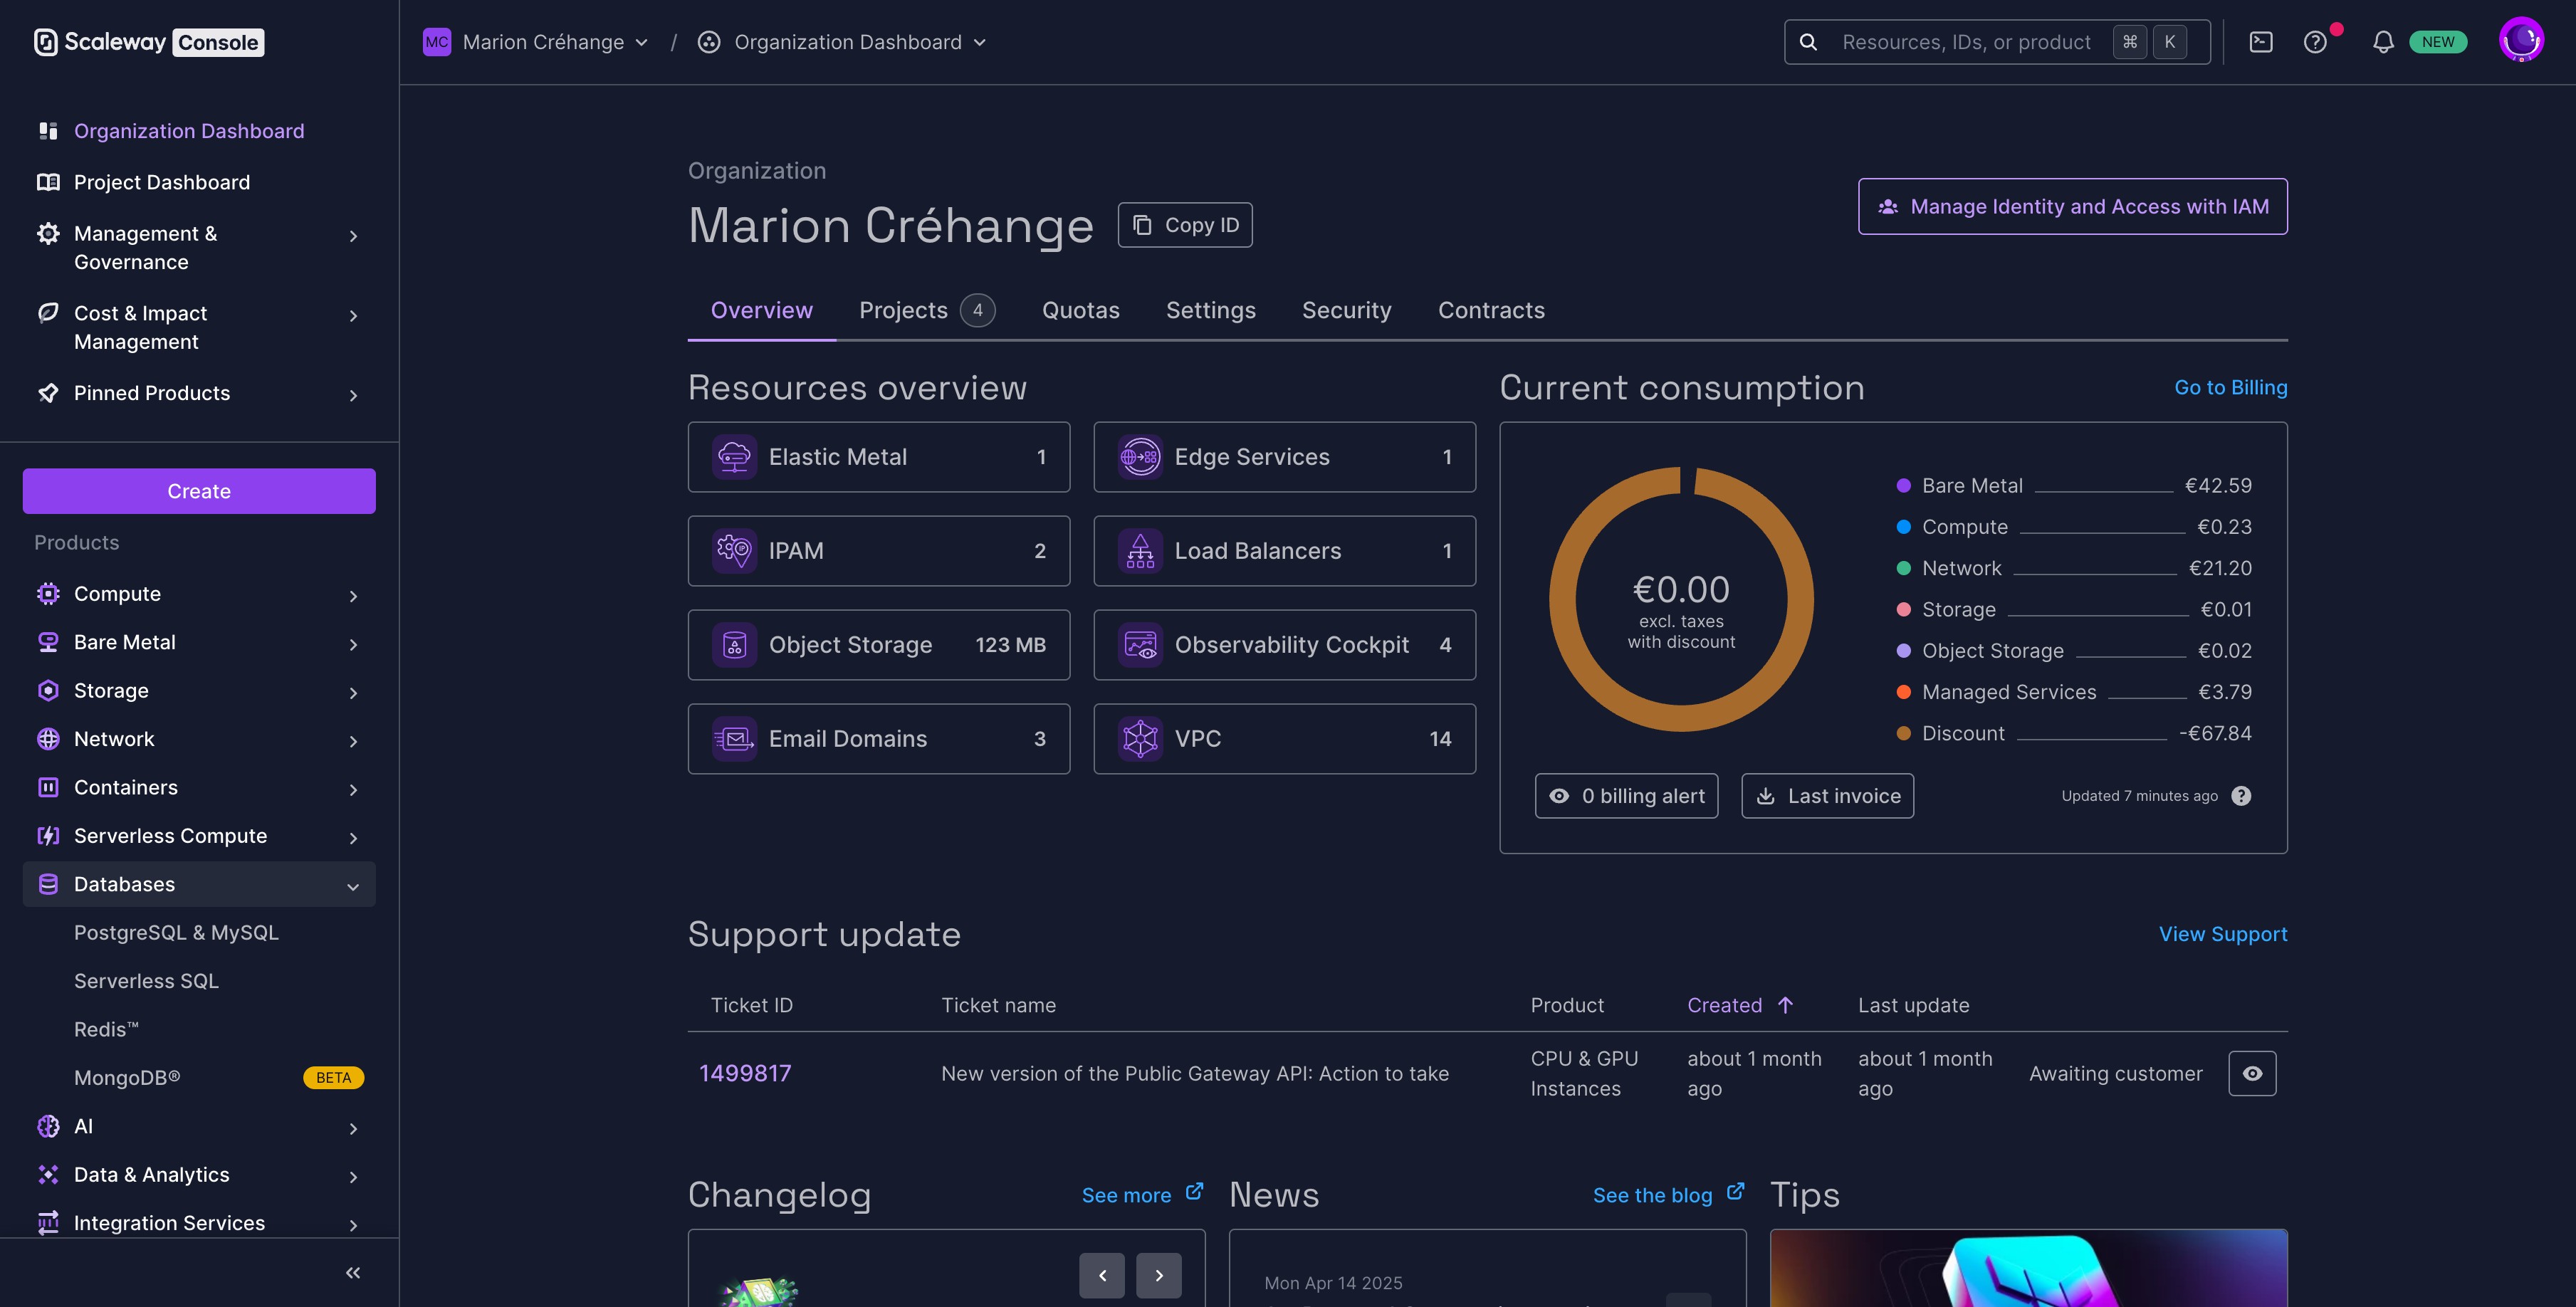
Task: Click the MC organization badge
Action: click(437, 42)
